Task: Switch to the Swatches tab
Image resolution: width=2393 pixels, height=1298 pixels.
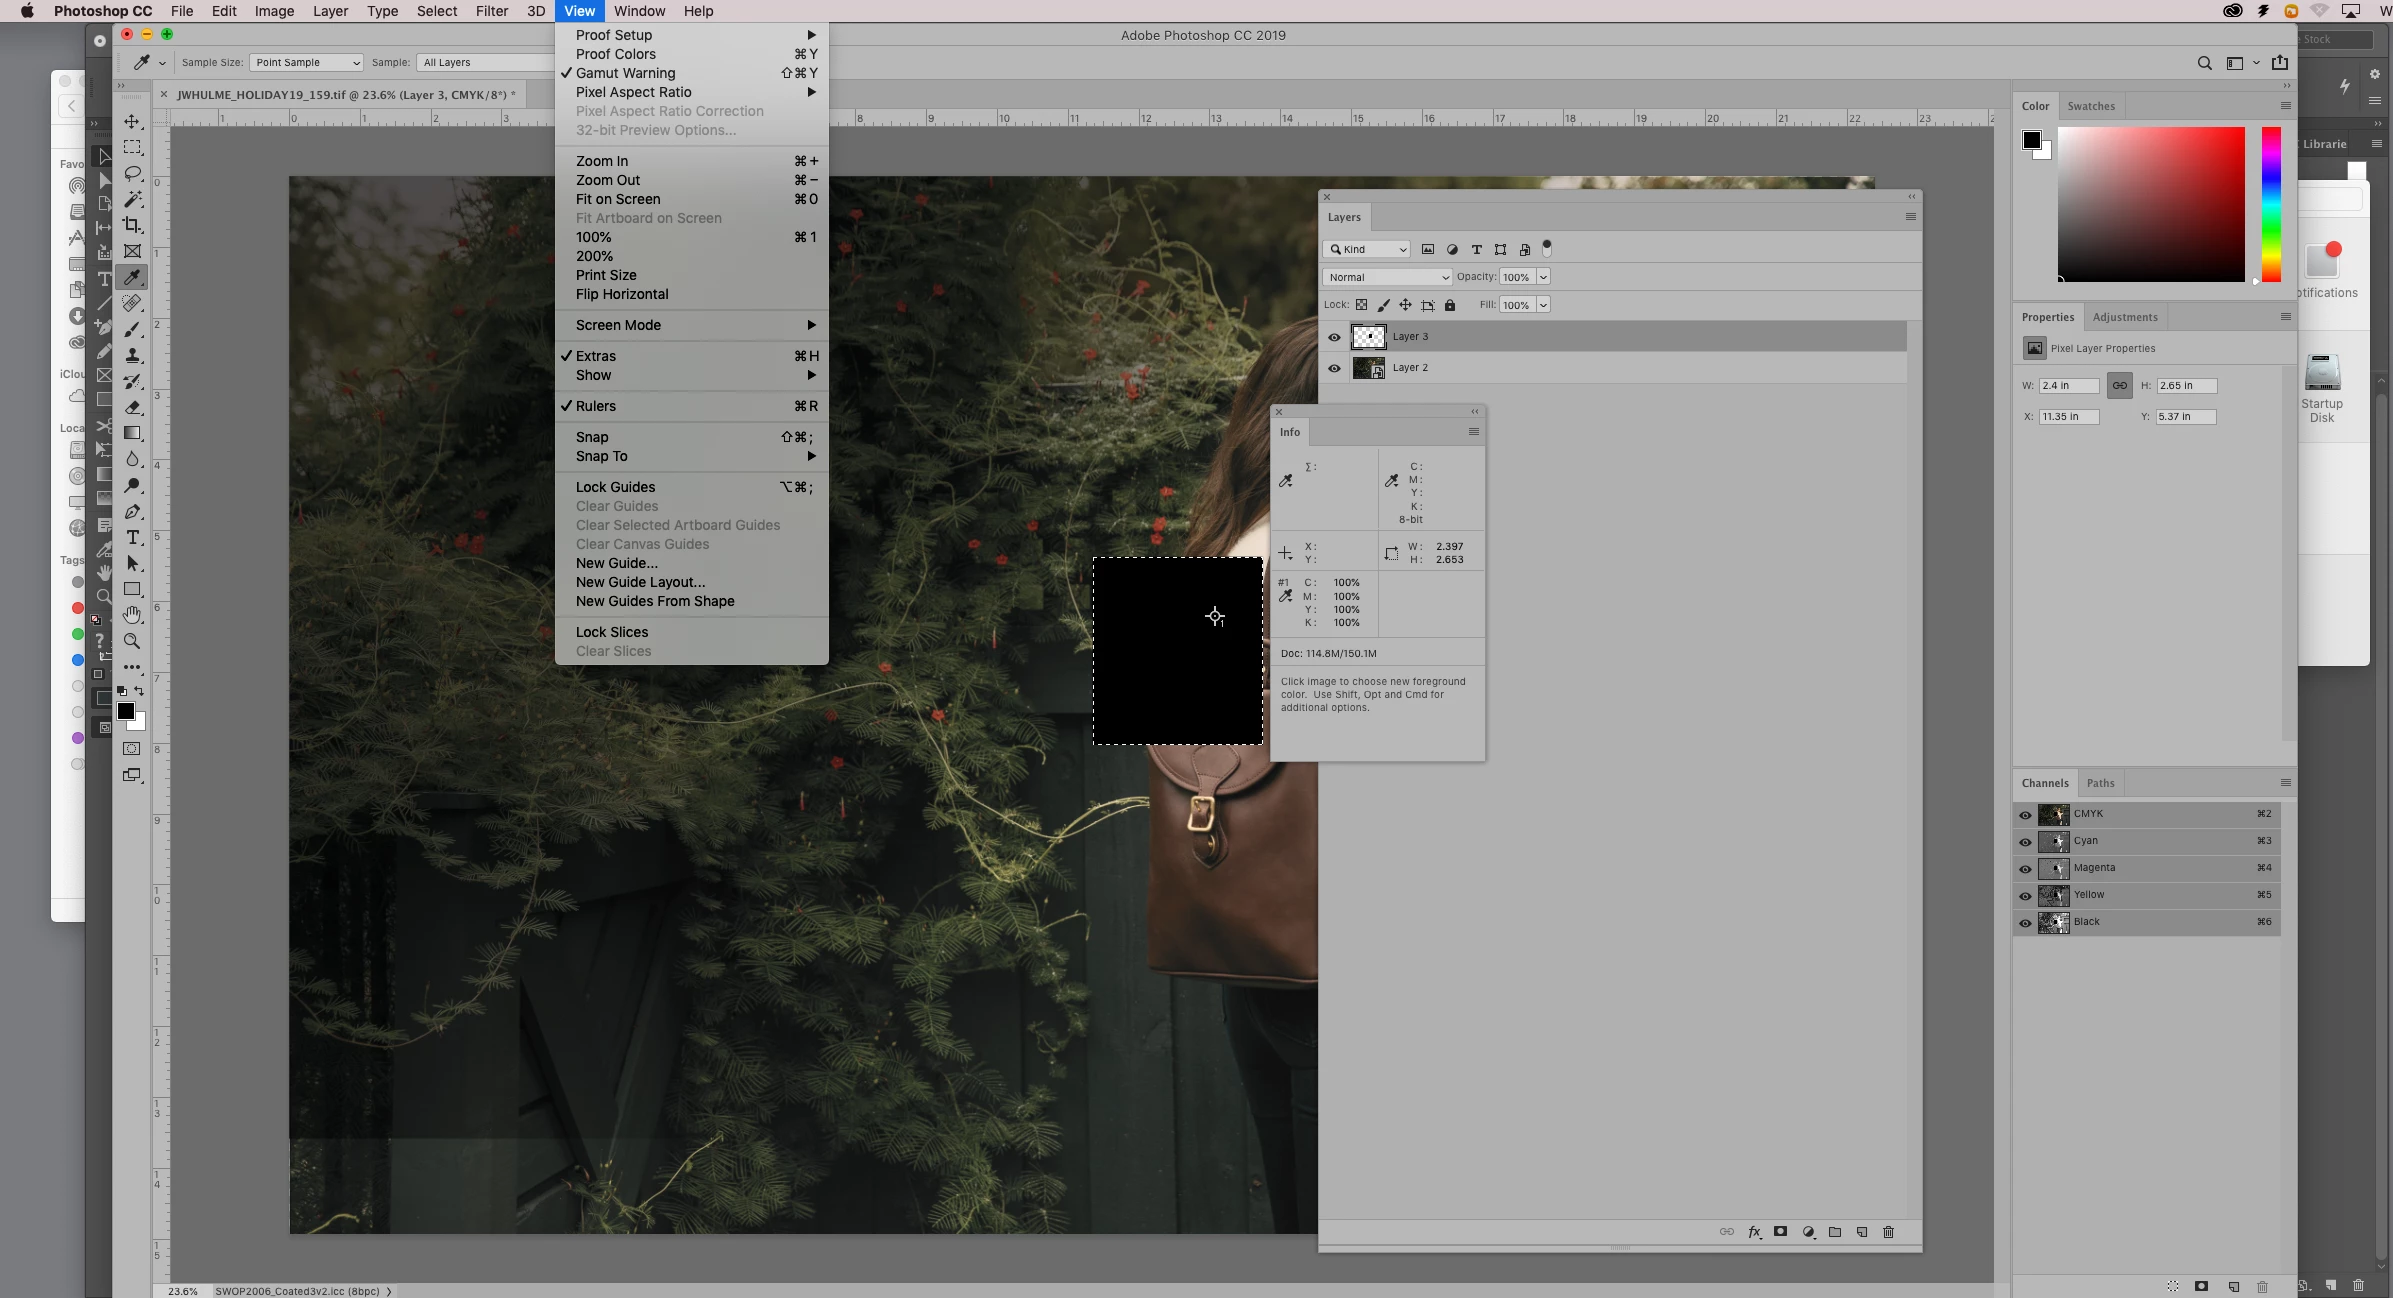Action: coord(2091,106)
